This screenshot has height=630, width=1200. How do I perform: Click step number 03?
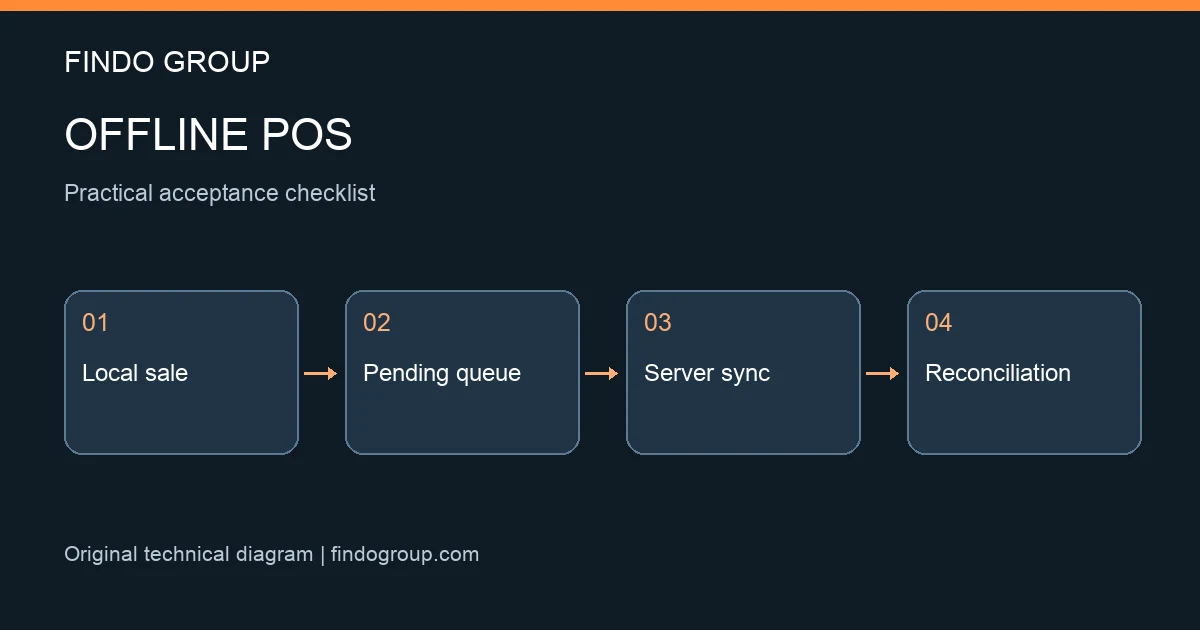(x=658, y=322)
